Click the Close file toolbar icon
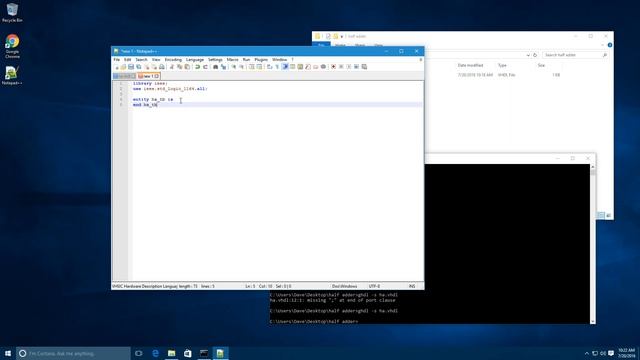This screenshot has height=360, width=640. pos(147,67)
